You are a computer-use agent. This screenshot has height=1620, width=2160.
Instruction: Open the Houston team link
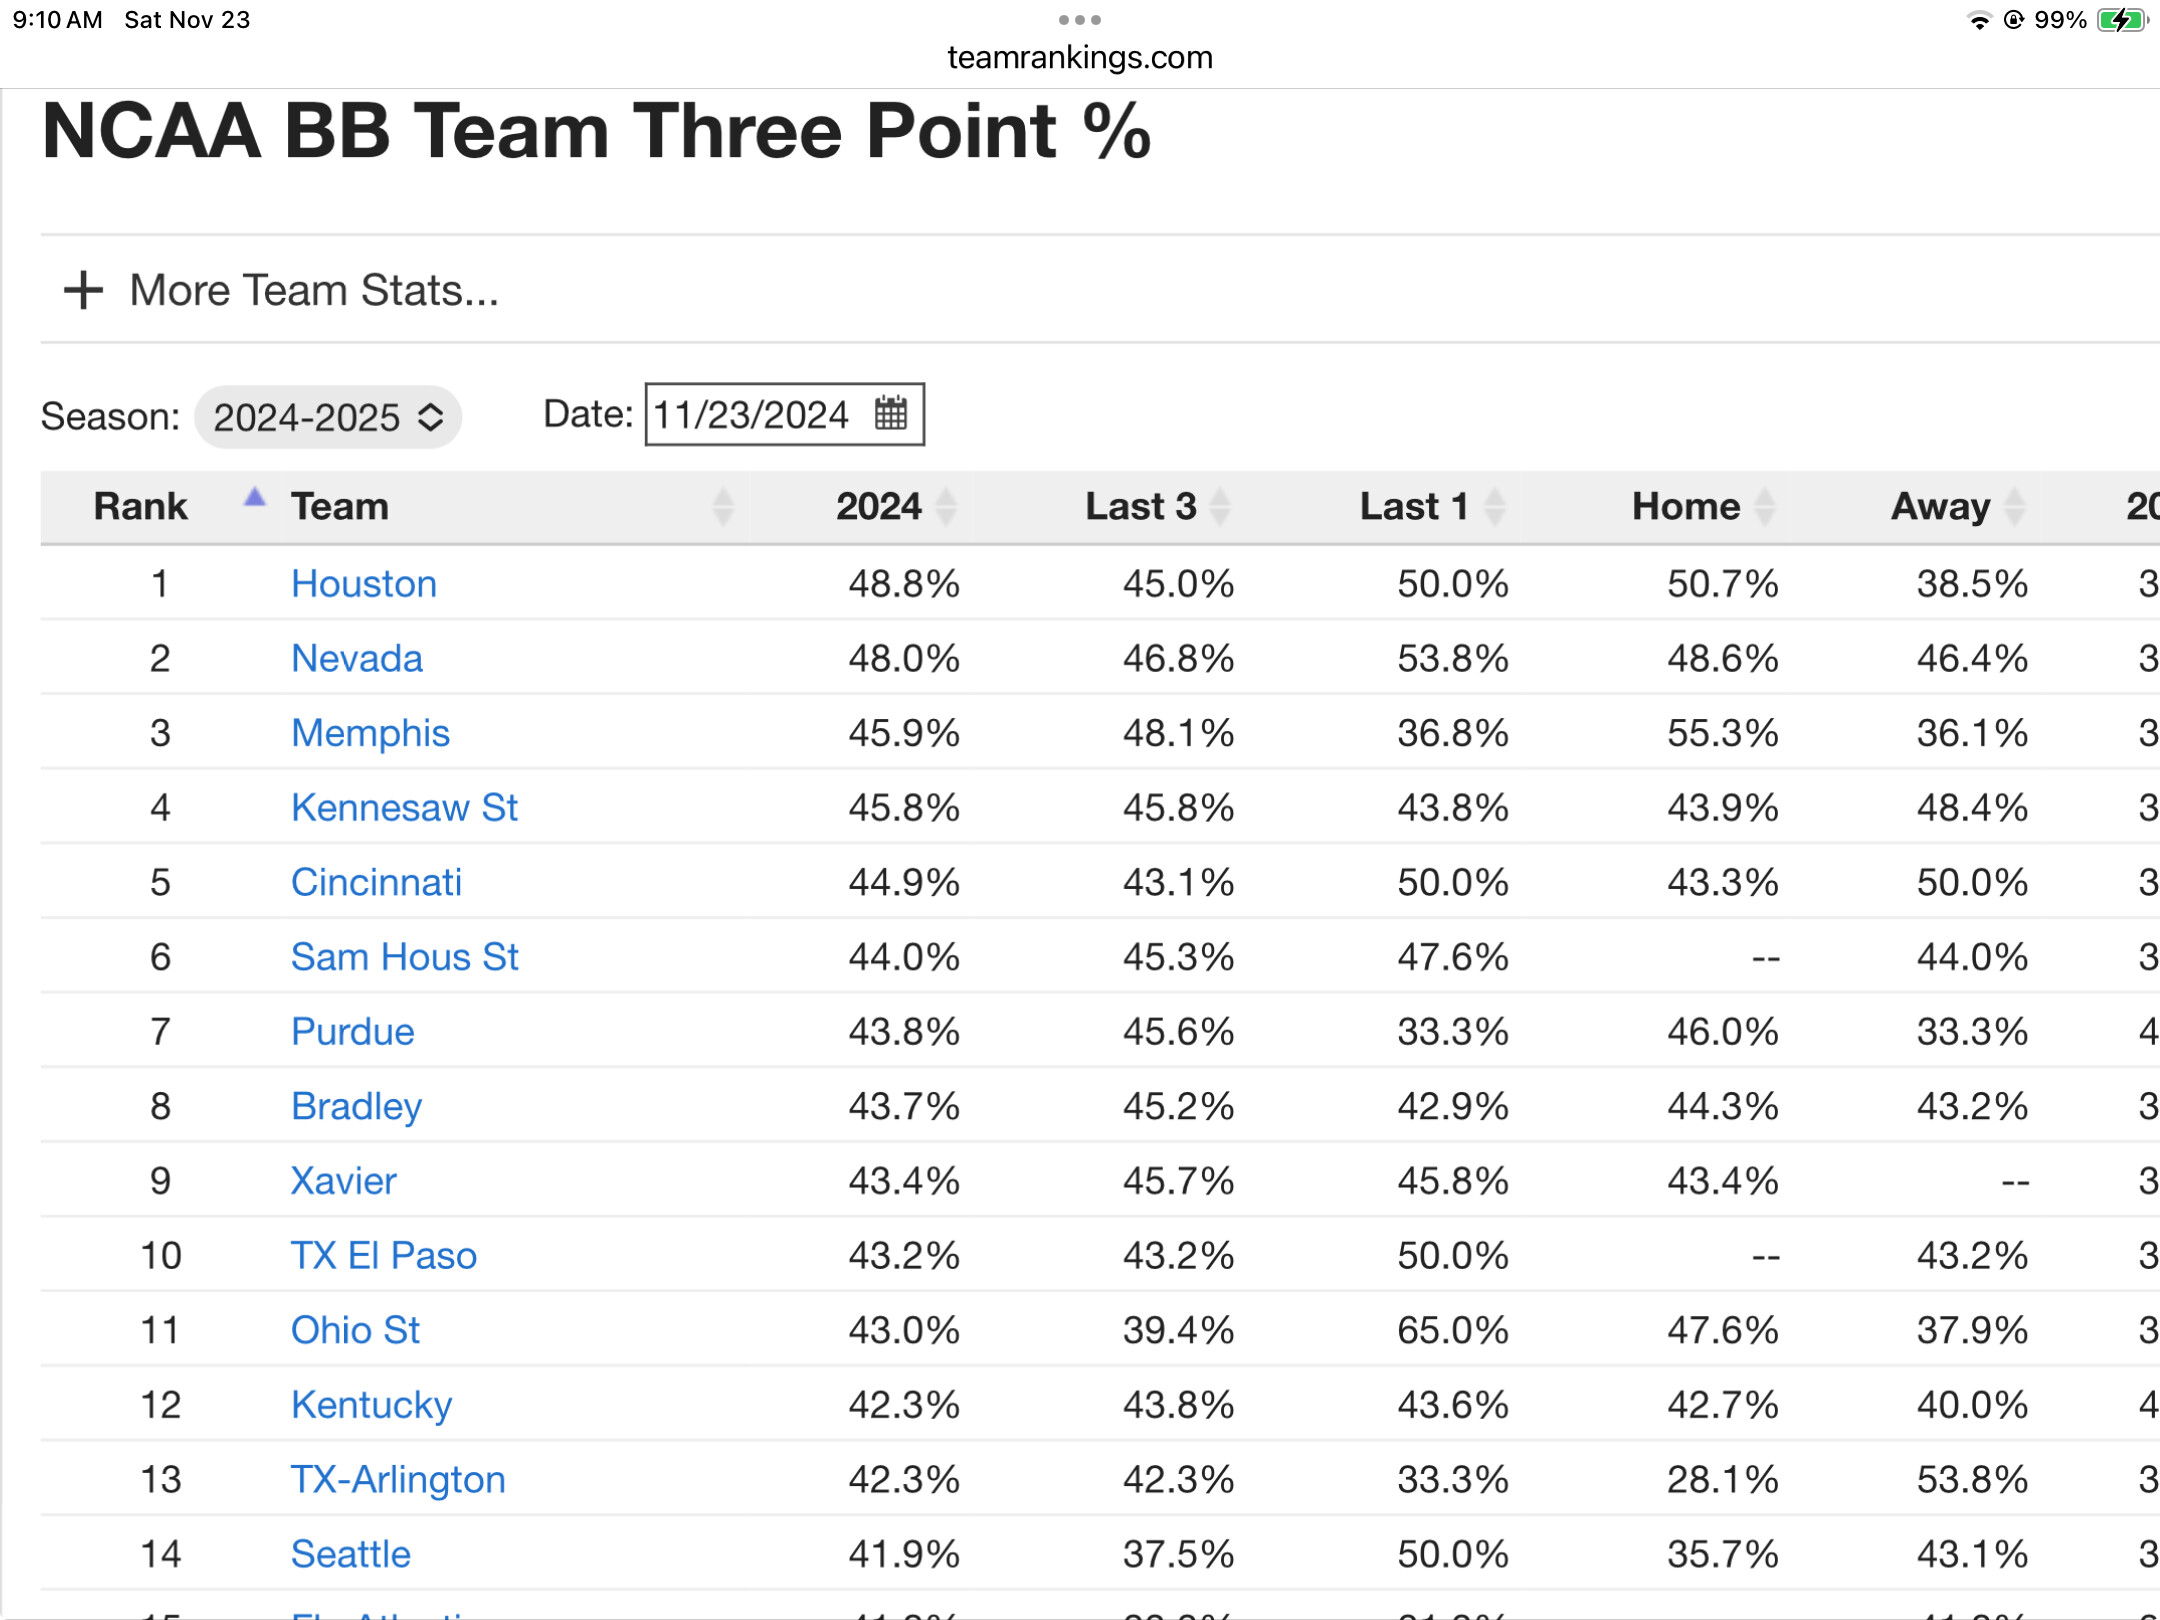(364, 583)
